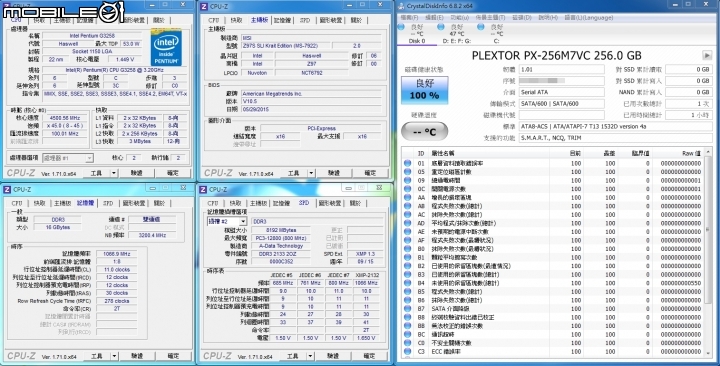Click the status circle for SMART attribute B0
Image resolution: width=720 pixels, height=366 pixels.
(407, 249)
